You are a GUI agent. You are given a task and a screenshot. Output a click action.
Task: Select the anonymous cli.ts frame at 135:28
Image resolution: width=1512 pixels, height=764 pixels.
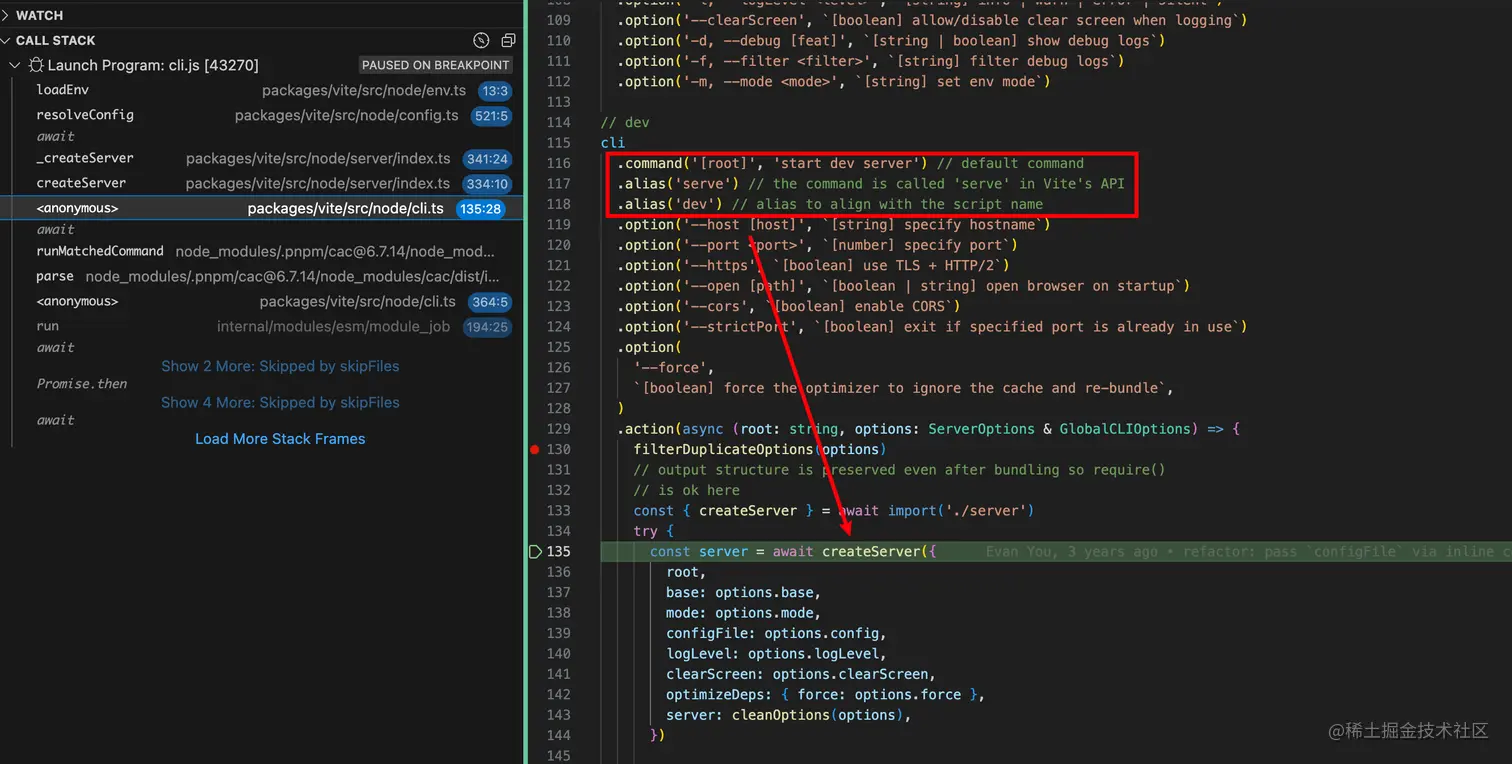tap(262, 209)
